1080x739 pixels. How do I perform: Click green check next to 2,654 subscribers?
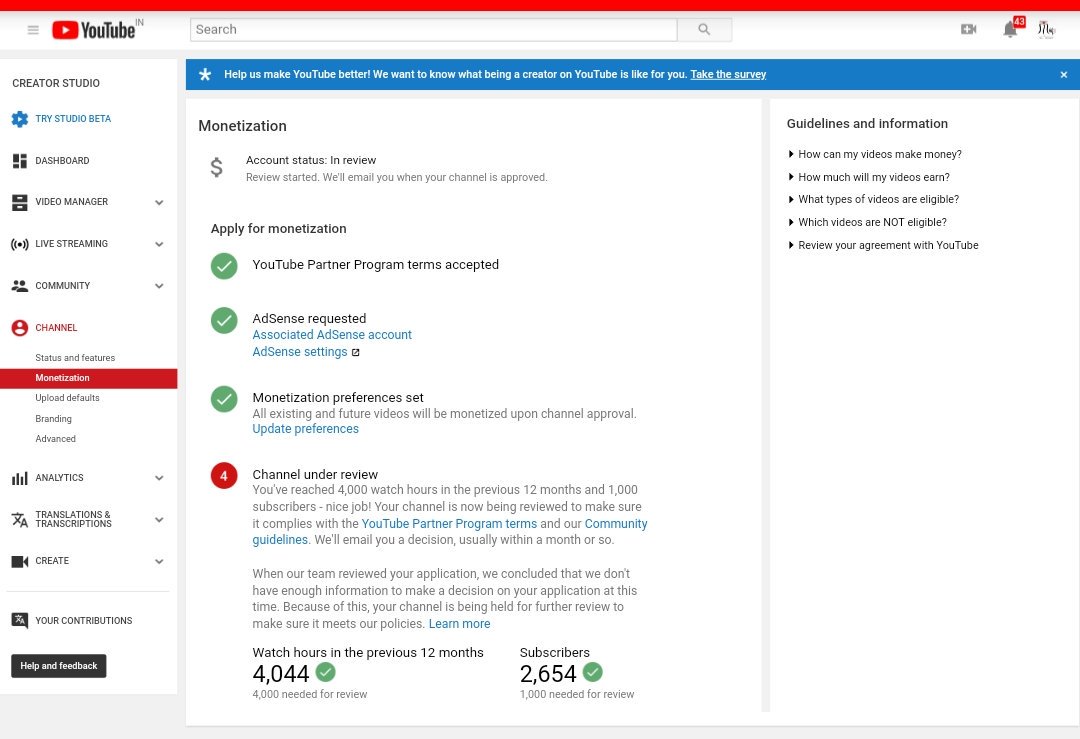click(x=592, y=672)
